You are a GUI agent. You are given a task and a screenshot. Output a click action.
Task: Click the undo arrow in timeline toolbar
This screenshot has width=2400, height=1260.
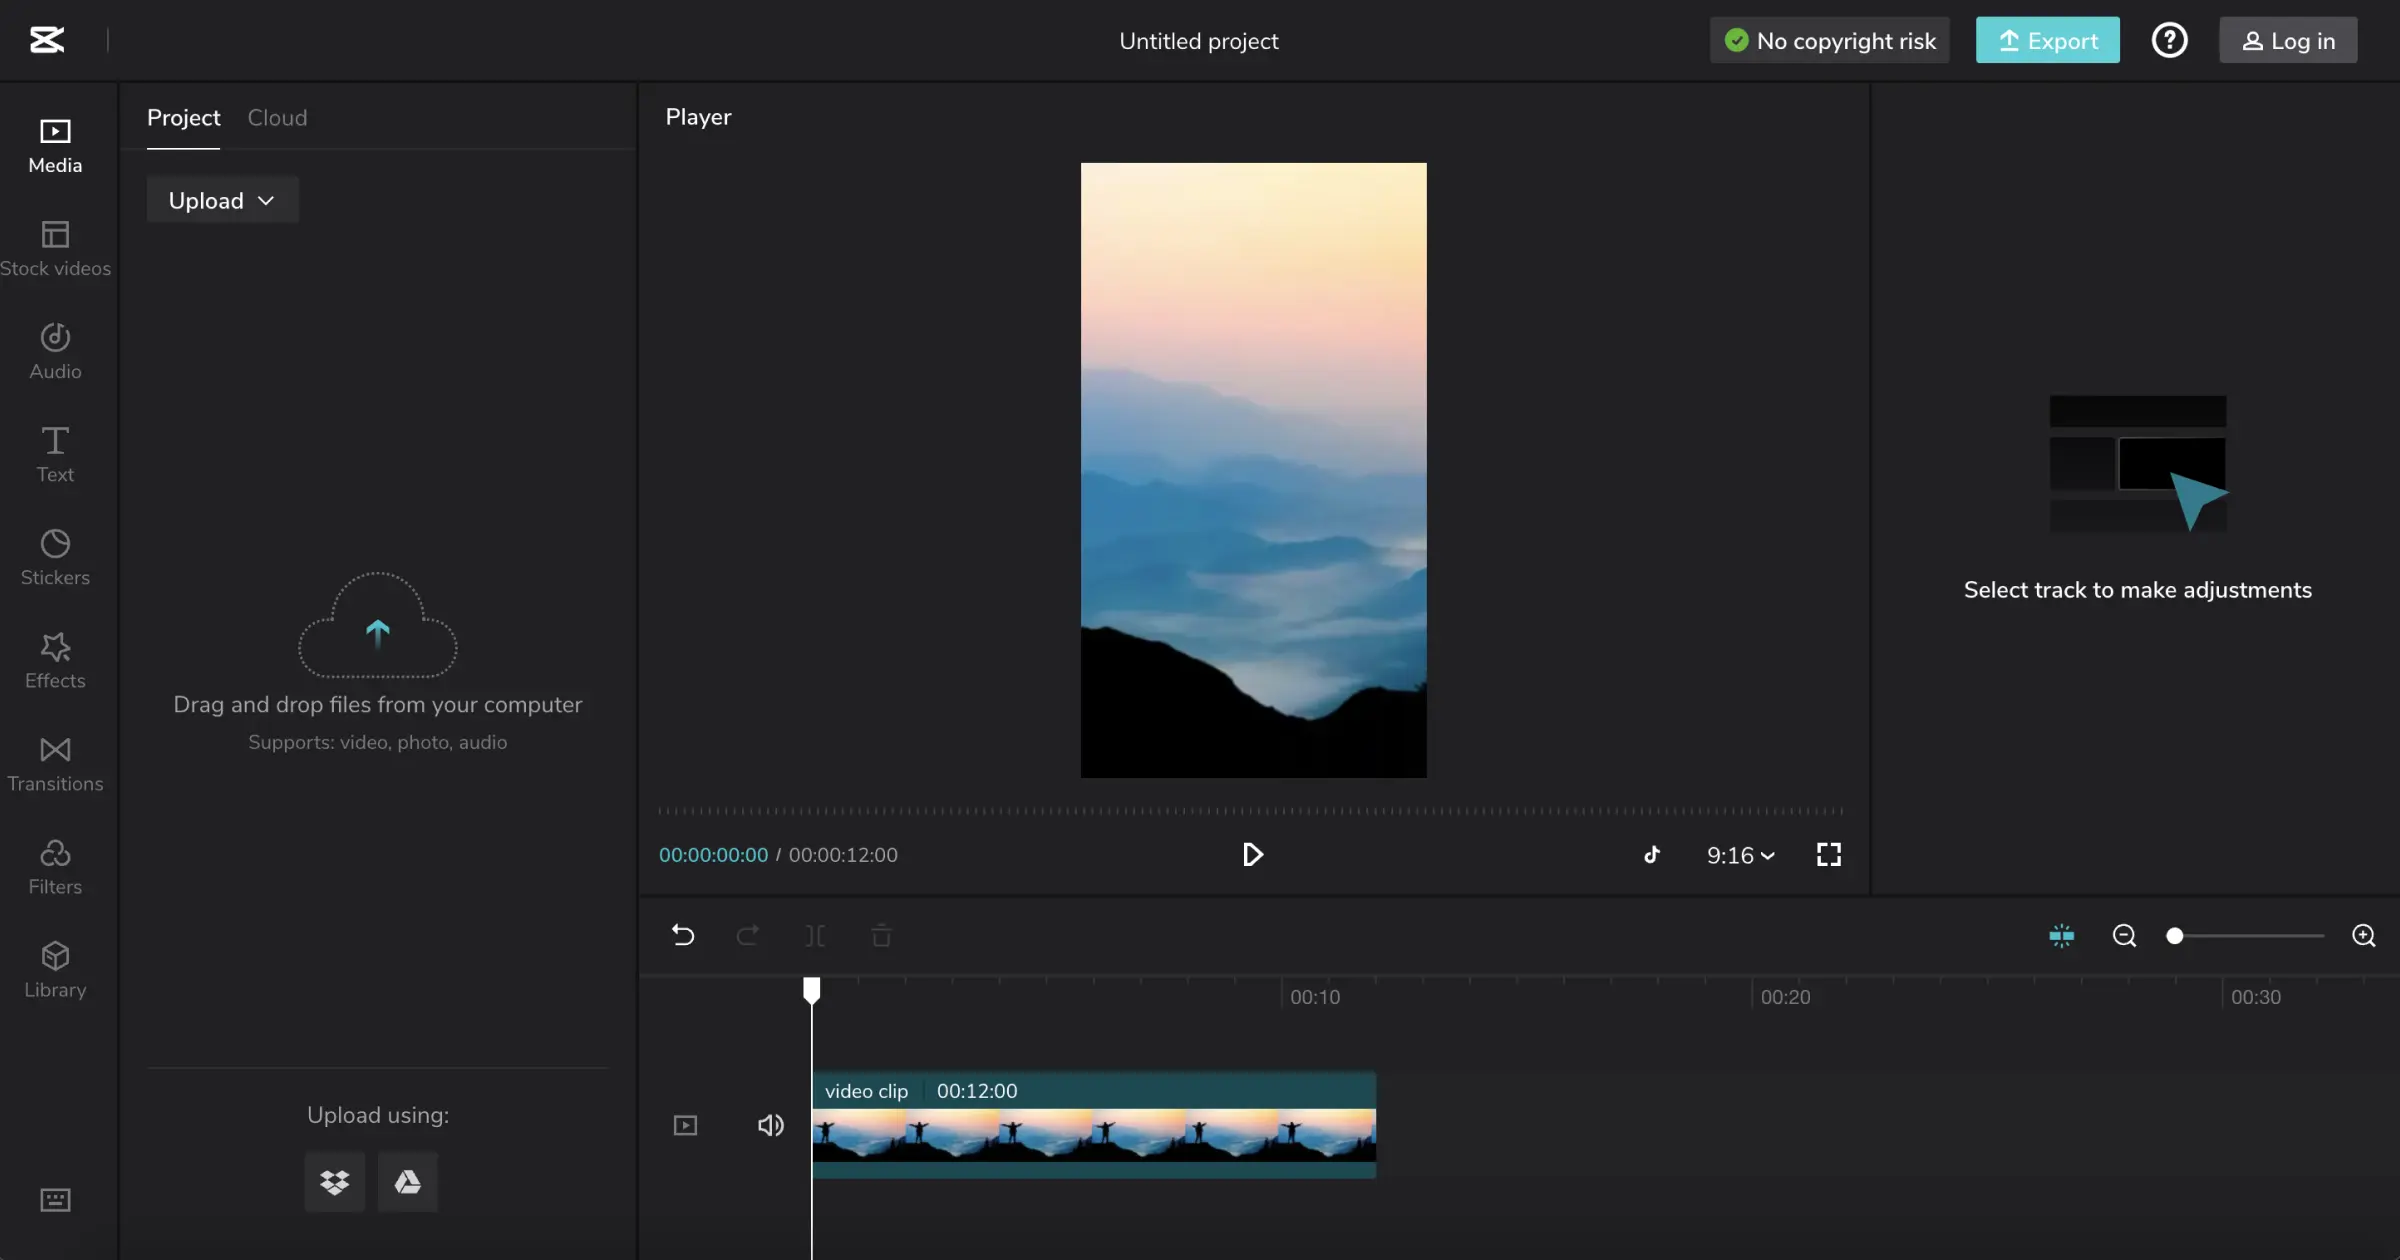[683, 935]
